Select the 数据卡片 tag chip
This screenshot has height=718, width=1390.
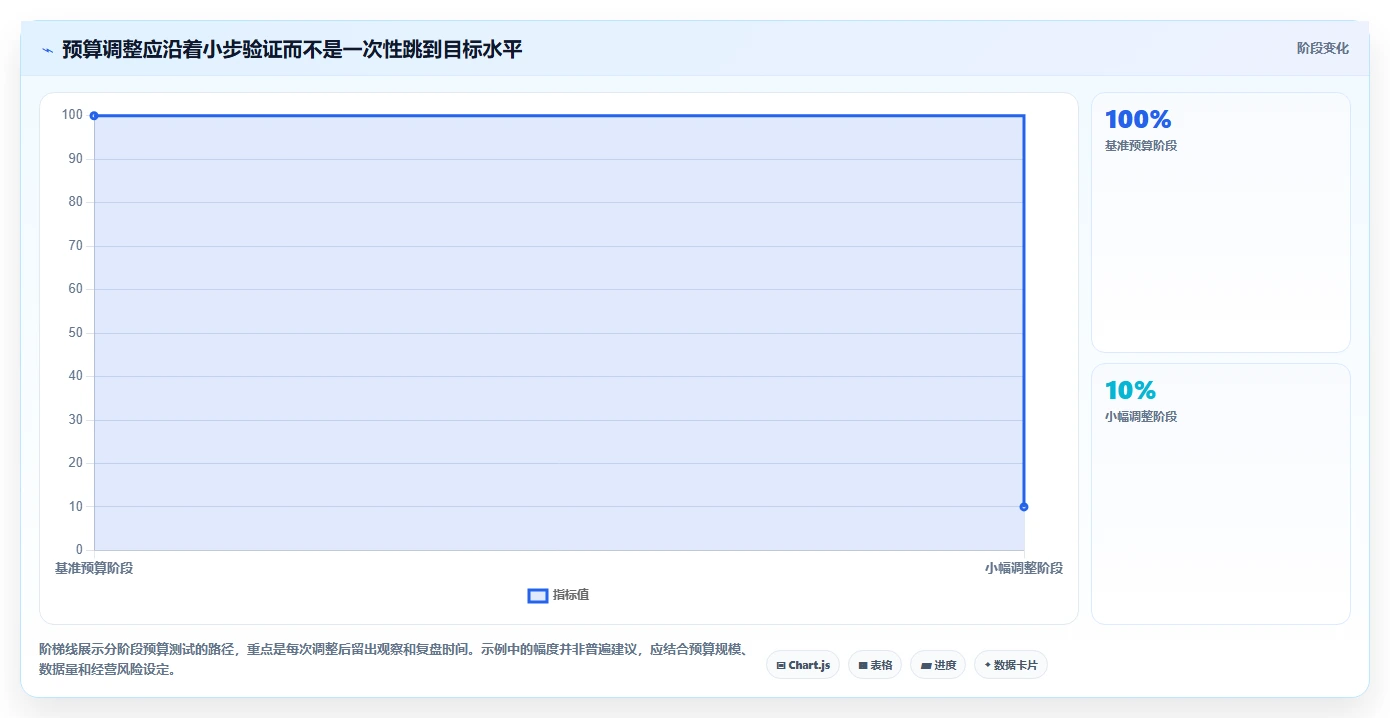(x=1011, y=665)
